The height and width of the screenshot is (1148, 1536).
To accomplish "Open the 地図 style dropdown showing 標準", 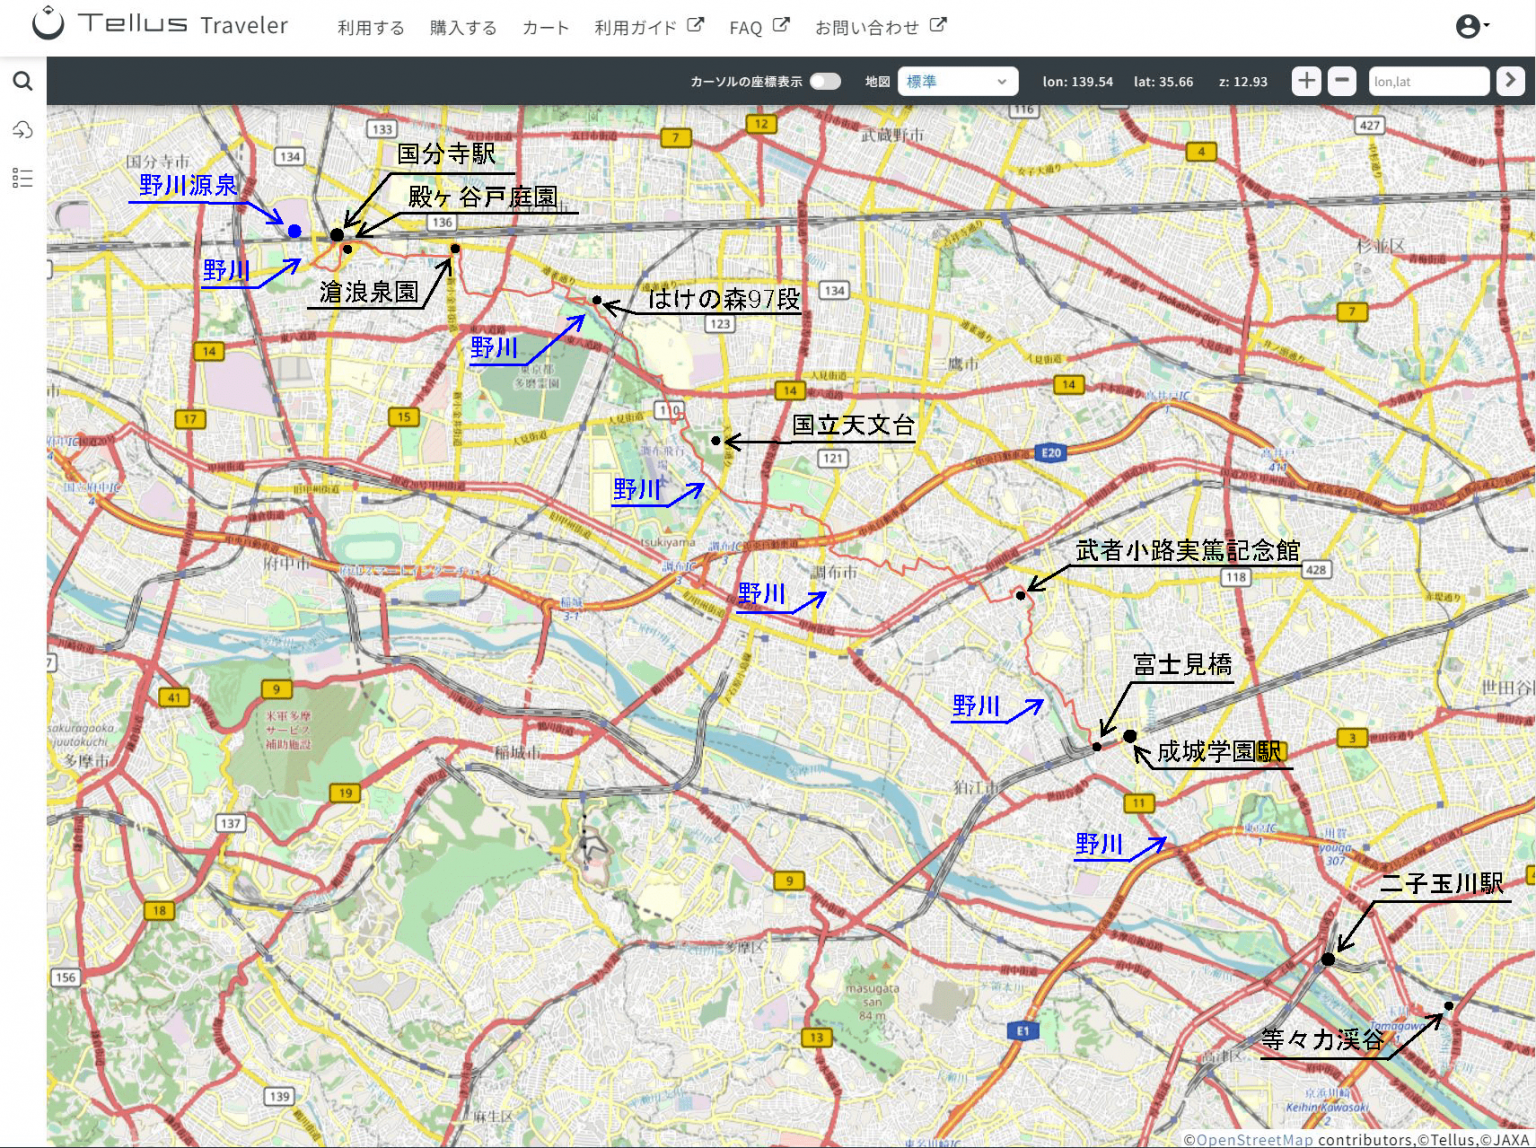I will [957, 81].
